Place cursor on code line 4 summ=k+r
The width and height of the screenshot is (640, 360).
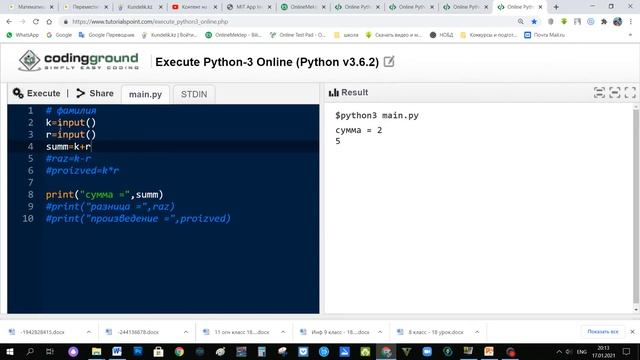pos(69,147)
